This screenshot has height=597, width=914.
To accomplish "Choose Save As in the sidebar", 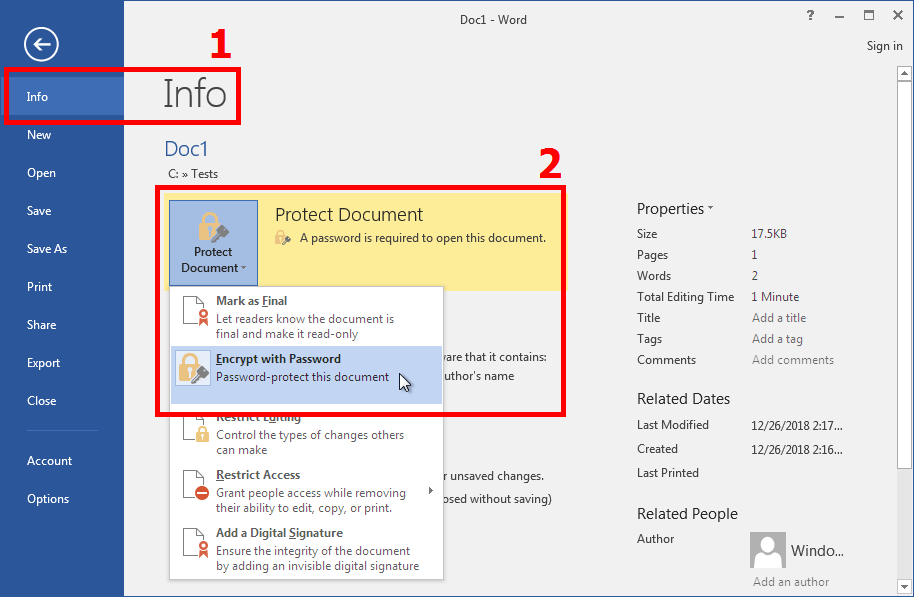I will tap(62, 249).
